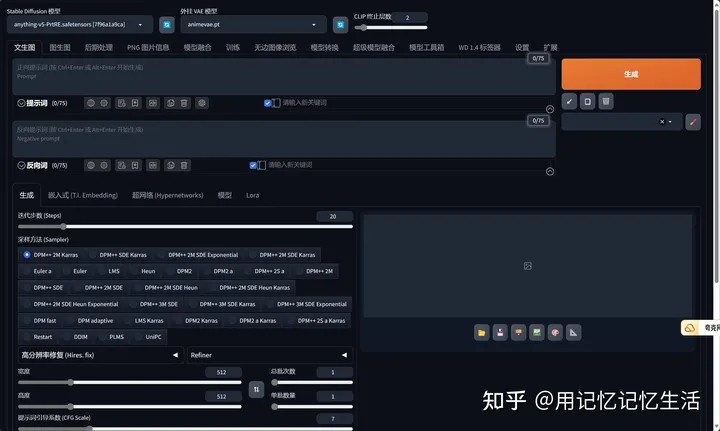720x431 pixels.
Task: Switch to the 图生图 tab
Action: tap(60, 47)
